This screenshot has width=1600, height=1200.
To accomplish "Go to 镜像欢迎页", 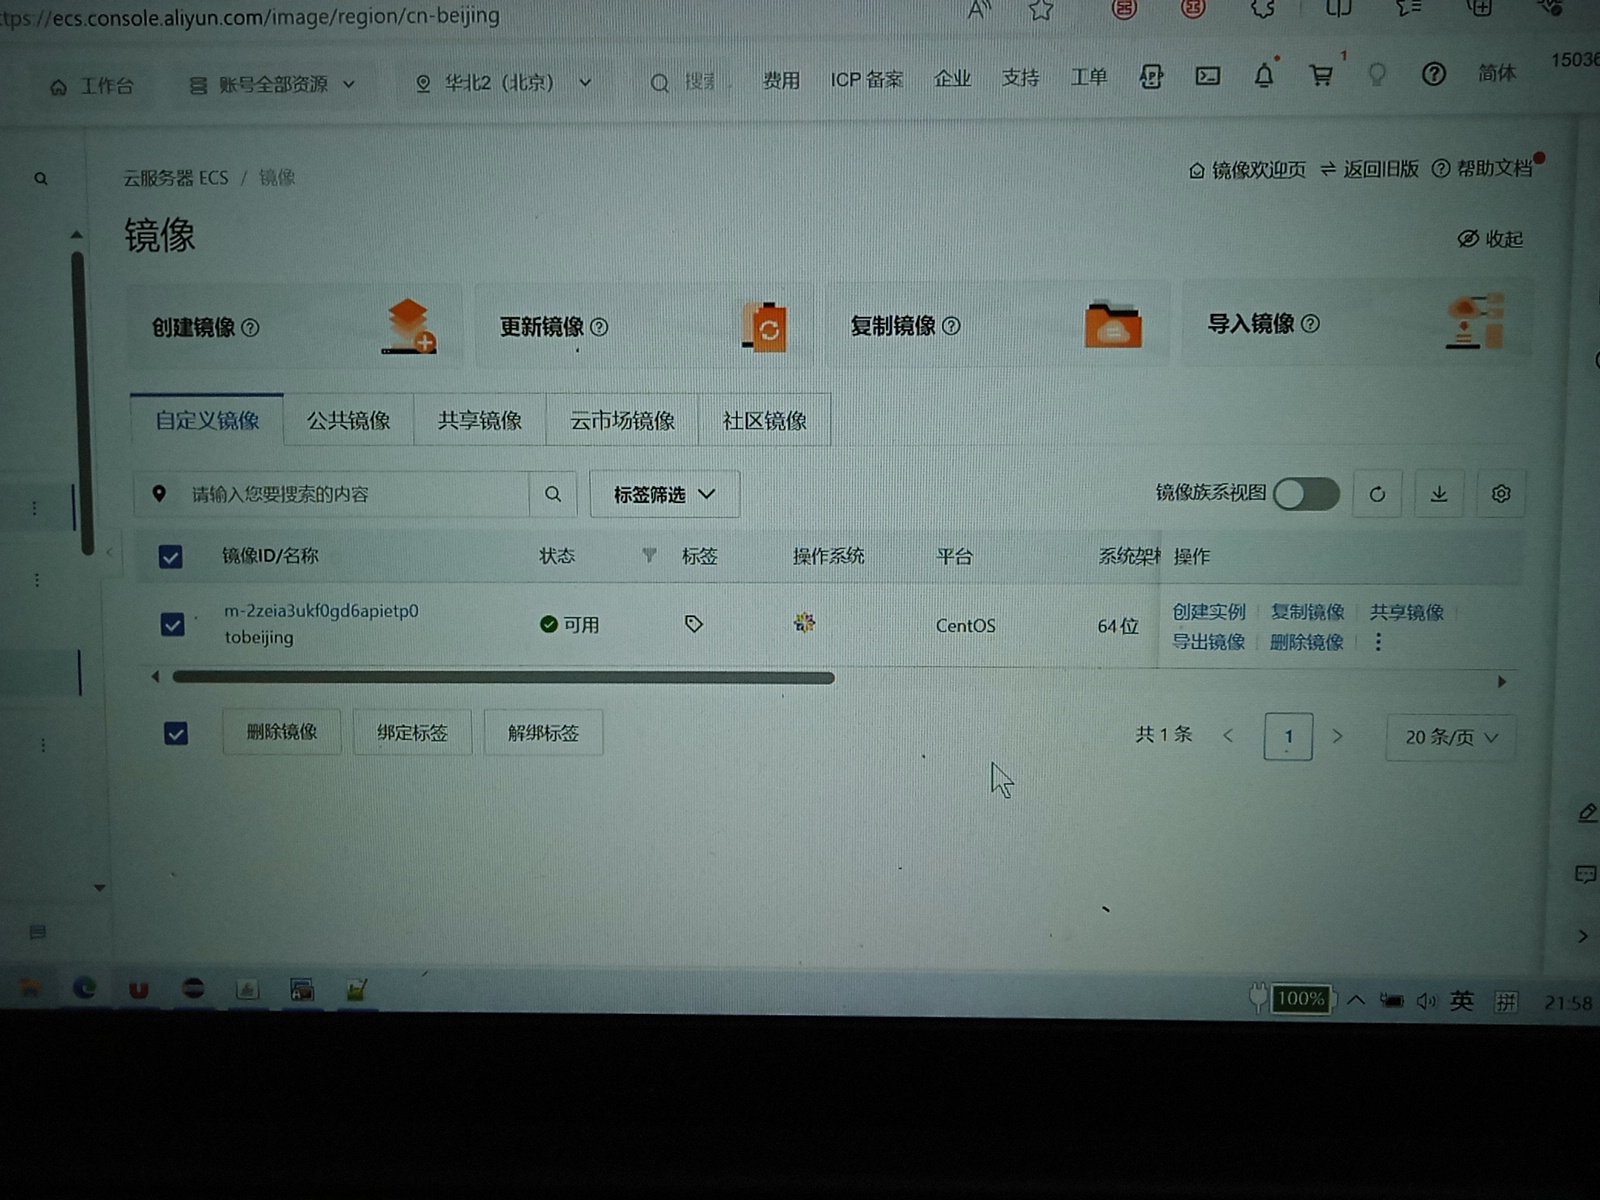I will click(1247, 170).
